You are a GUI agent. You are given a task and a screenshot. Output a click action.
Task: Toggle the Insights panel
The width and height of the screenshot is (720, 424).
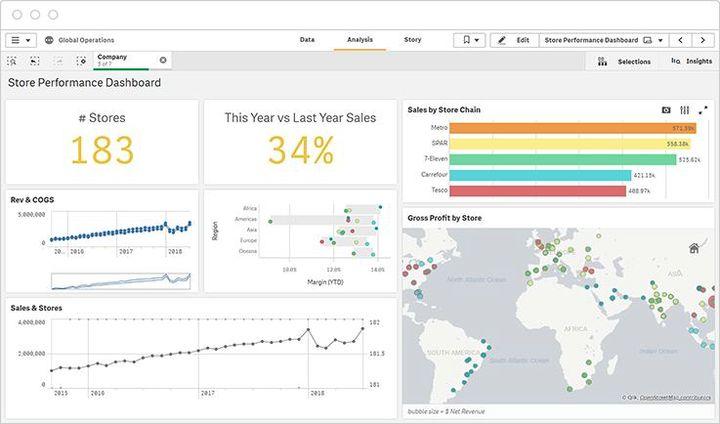[x=691, y=61]
